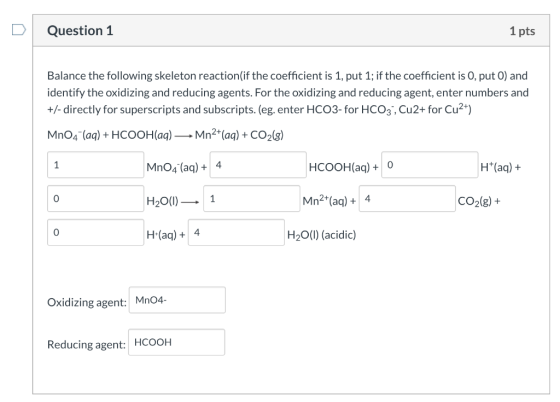
Task: Focus the product-side H+(aq) coefficient box
Action: pyautogui.click(x=95, y=232)
